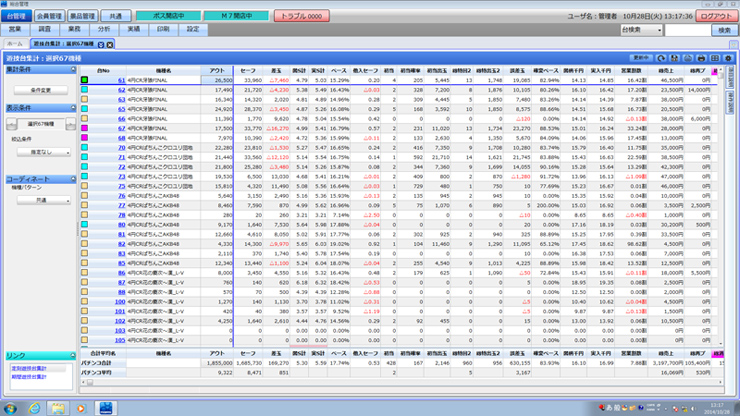Image resolution: width=740 pixels, height=416 pixels.
Task: Click the トラブル 0000 alert button
Action: (302, 16)
